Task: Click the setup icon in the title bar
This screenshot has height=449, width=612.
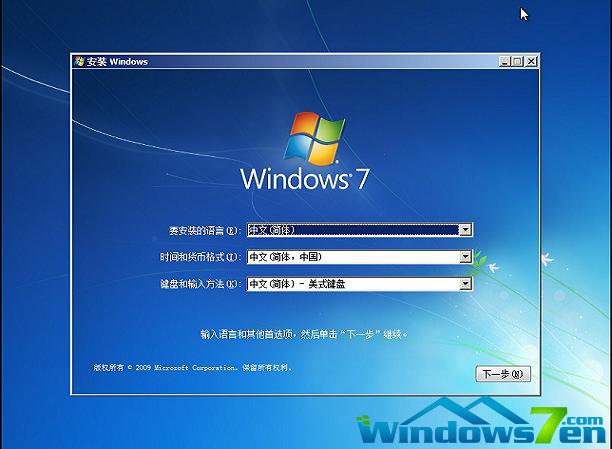Action: click(x=80, y=61)
